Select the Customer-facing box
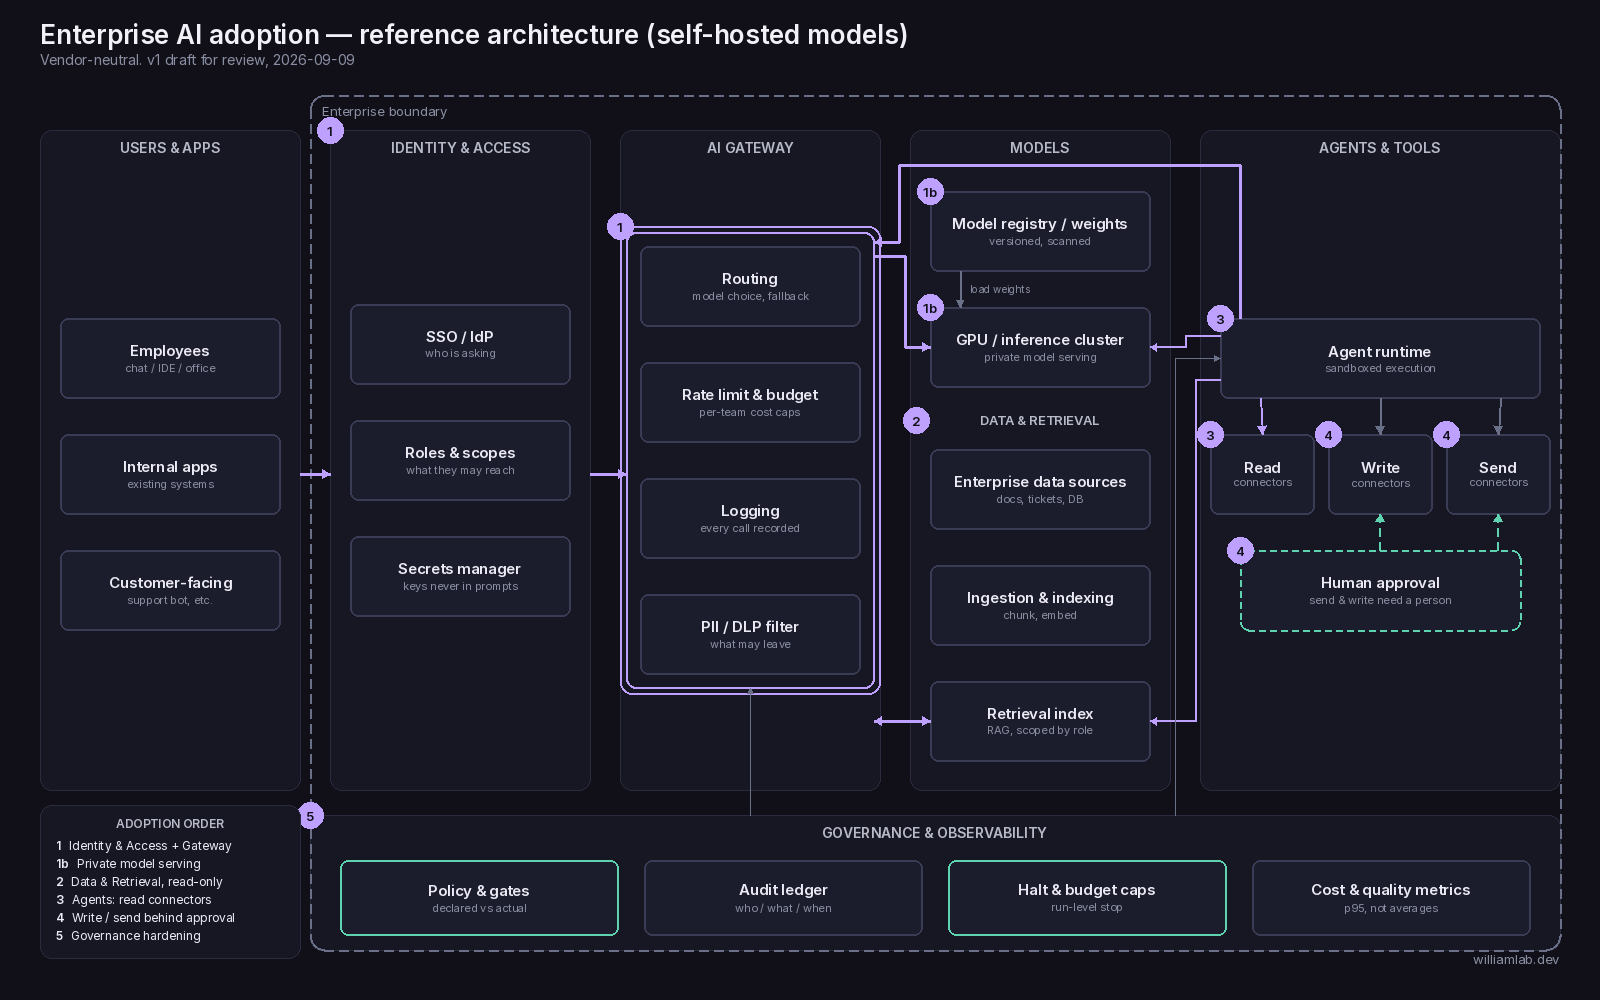The image size is (1600, 1000). 170,590
